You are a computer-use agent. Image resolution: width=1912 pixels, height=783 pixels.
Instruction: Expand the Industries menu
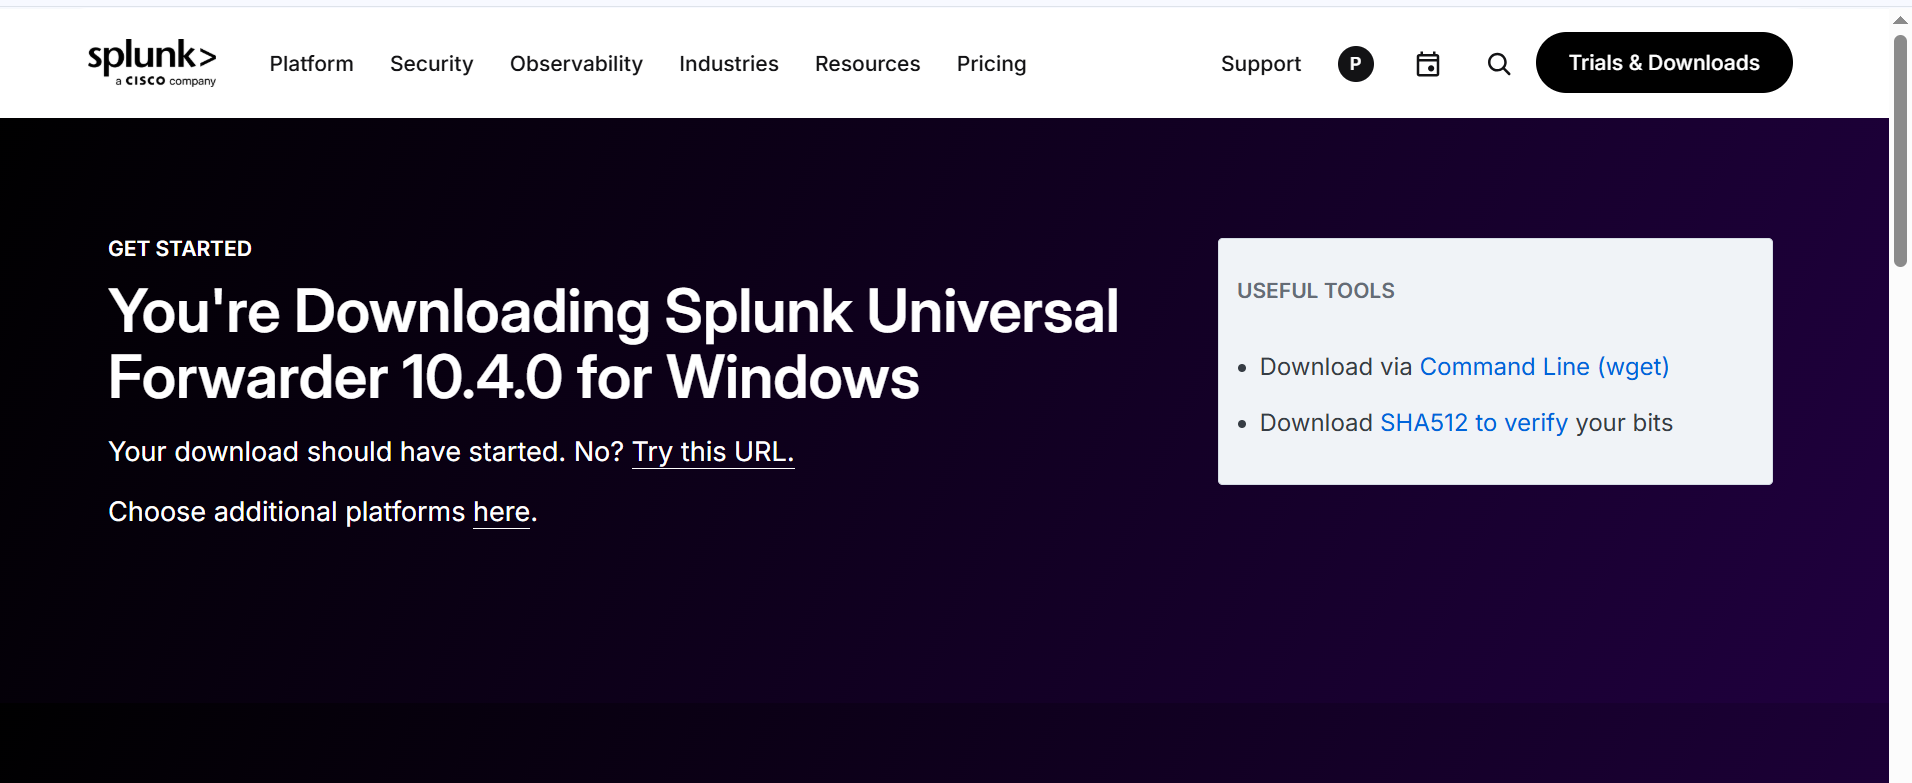tap(729, 64)
